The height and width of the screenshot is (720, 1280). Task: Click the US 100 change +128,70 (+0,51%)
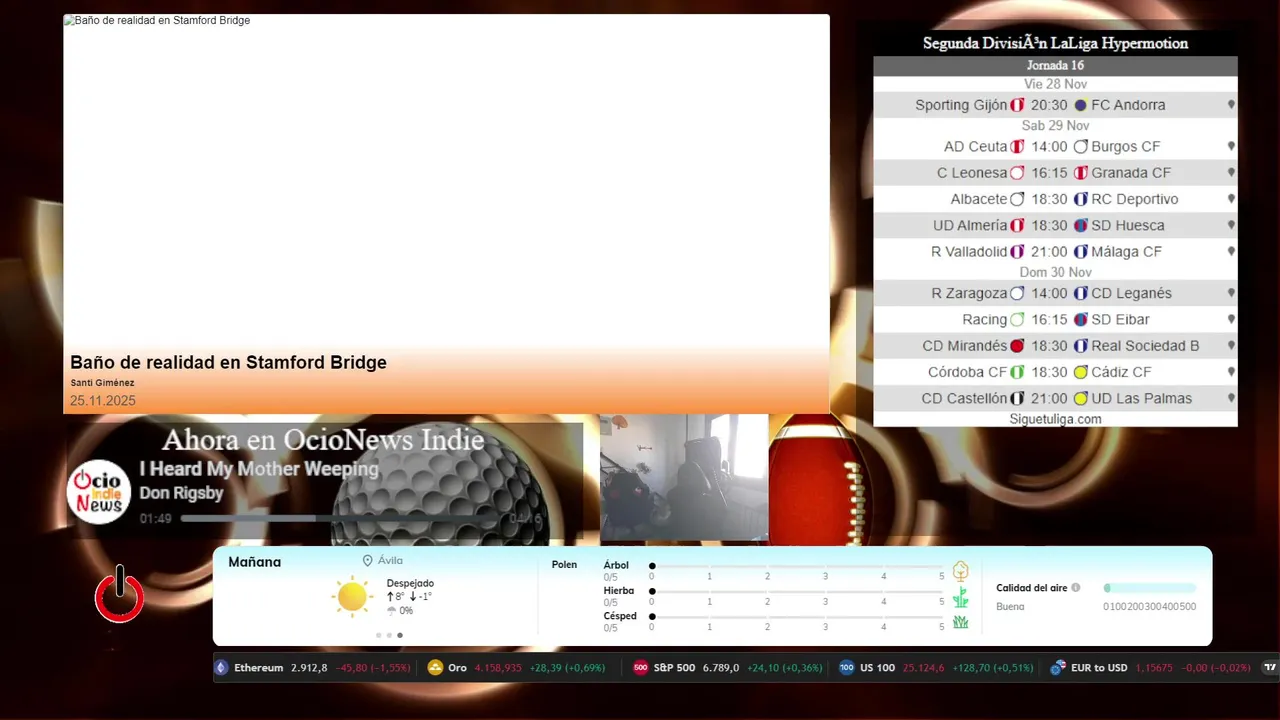[993, 668]
